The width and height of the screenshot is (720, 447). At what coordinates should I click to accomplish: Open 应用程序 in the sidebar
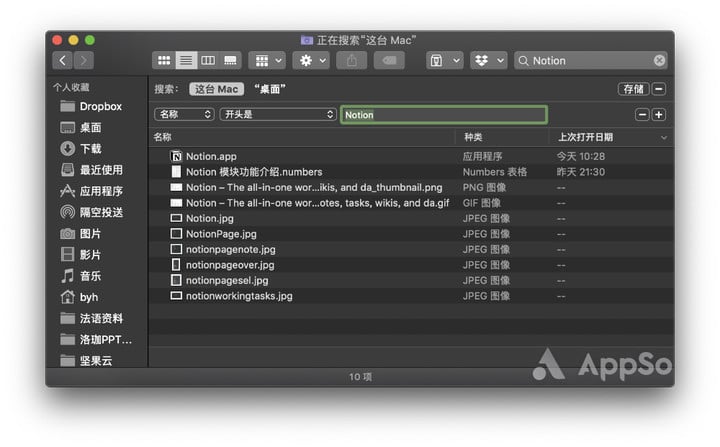pyautogui.click(x=91, y=191)
